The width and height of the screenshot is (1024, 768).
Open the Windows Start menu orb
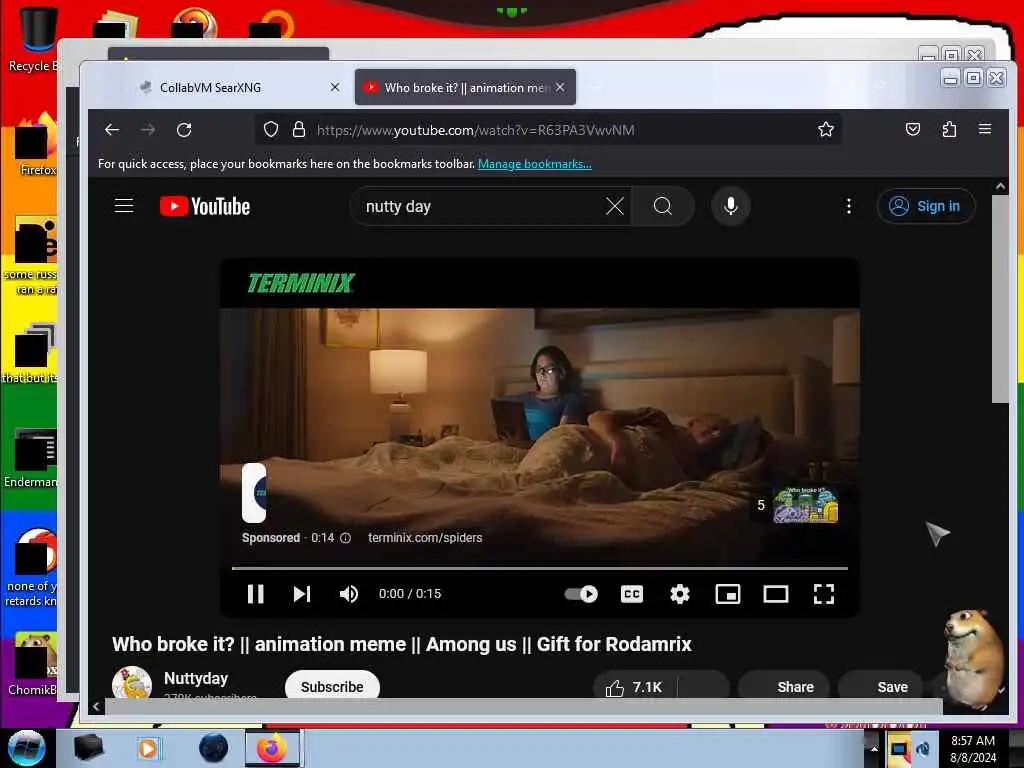pyautogui.click(x=27, y=748)
